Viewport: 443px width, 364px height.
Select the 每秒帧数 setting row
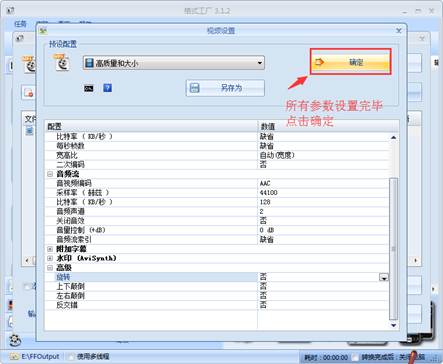point(217,146)
